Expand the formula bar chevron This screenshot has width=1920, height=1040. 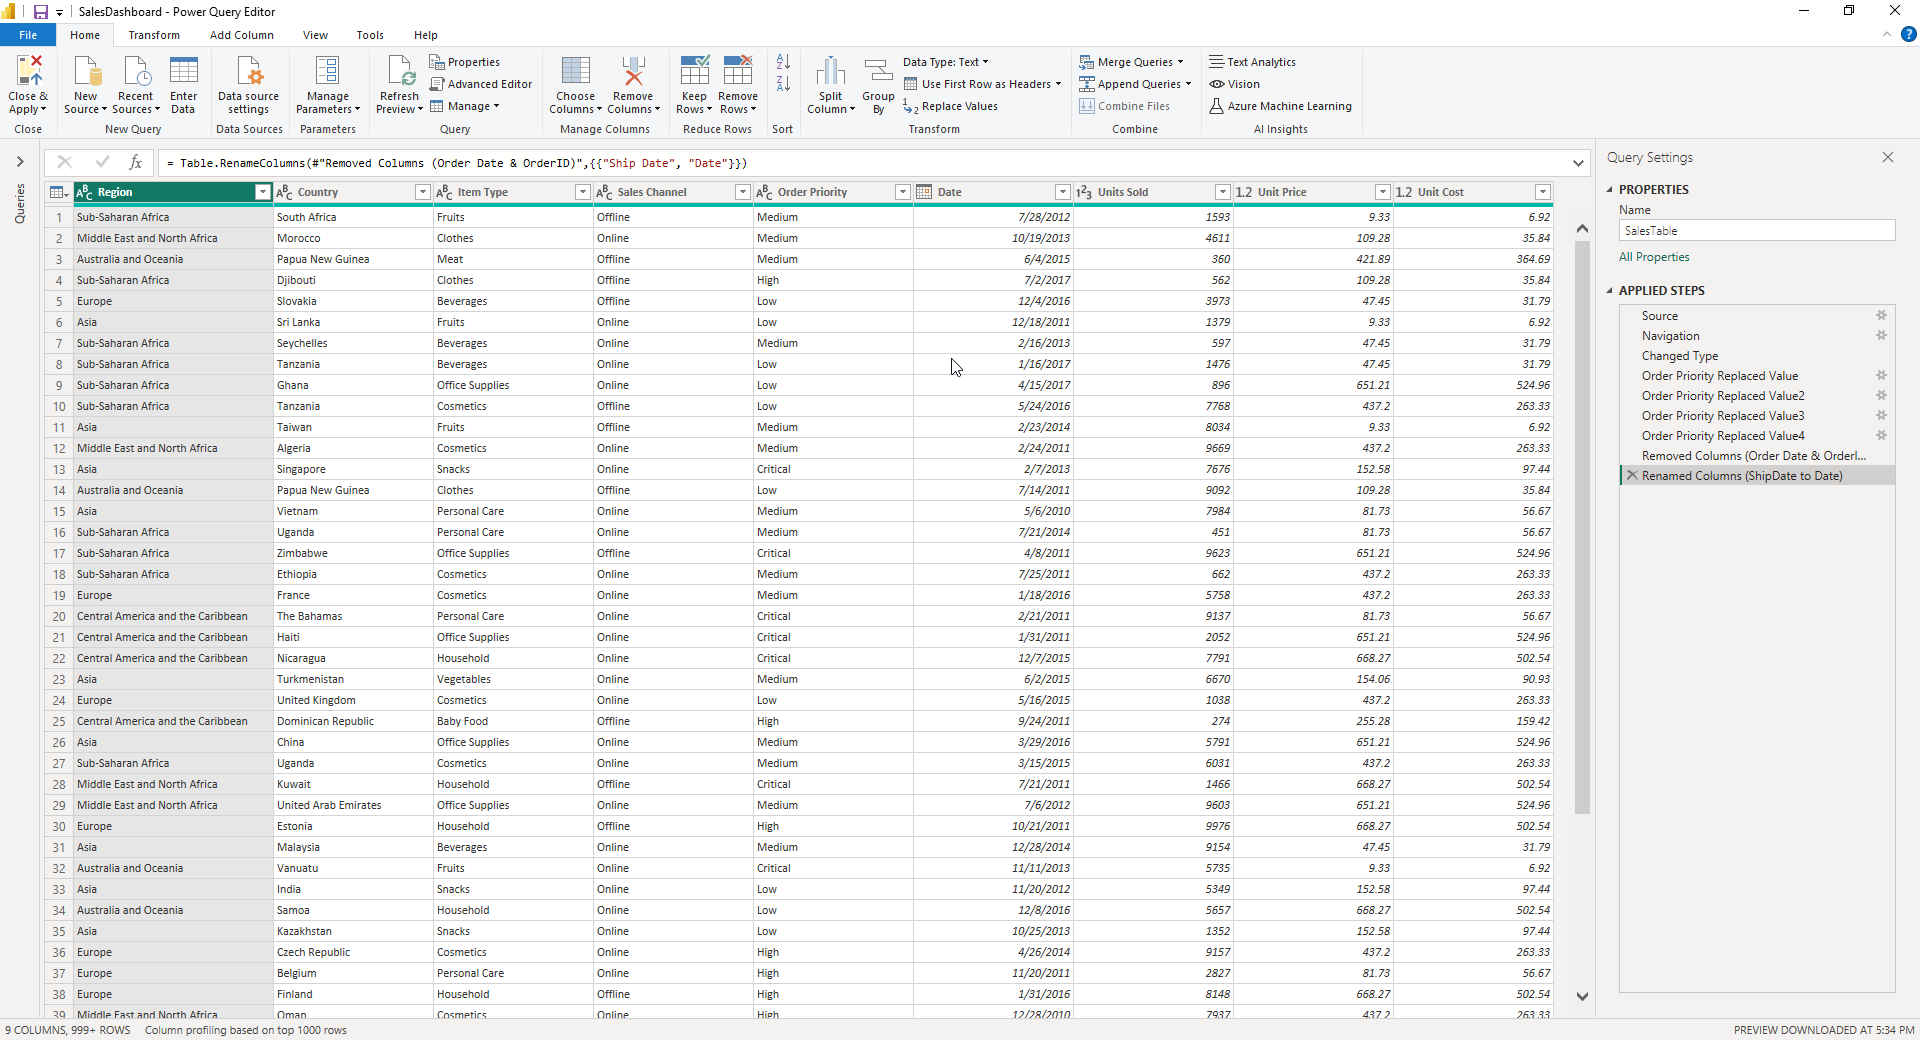click(1577, 162)
